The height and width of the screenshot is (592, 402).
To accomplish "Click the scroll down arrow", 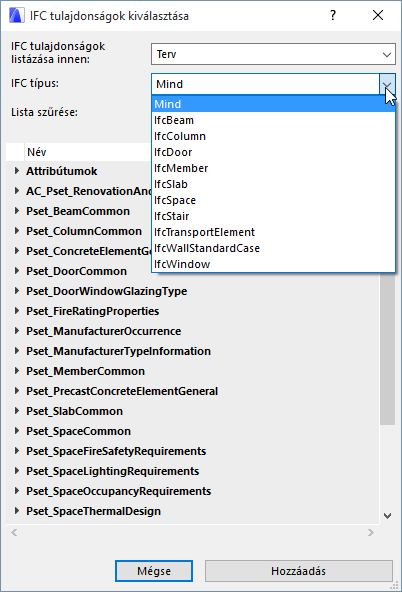I will pos(387,516).
